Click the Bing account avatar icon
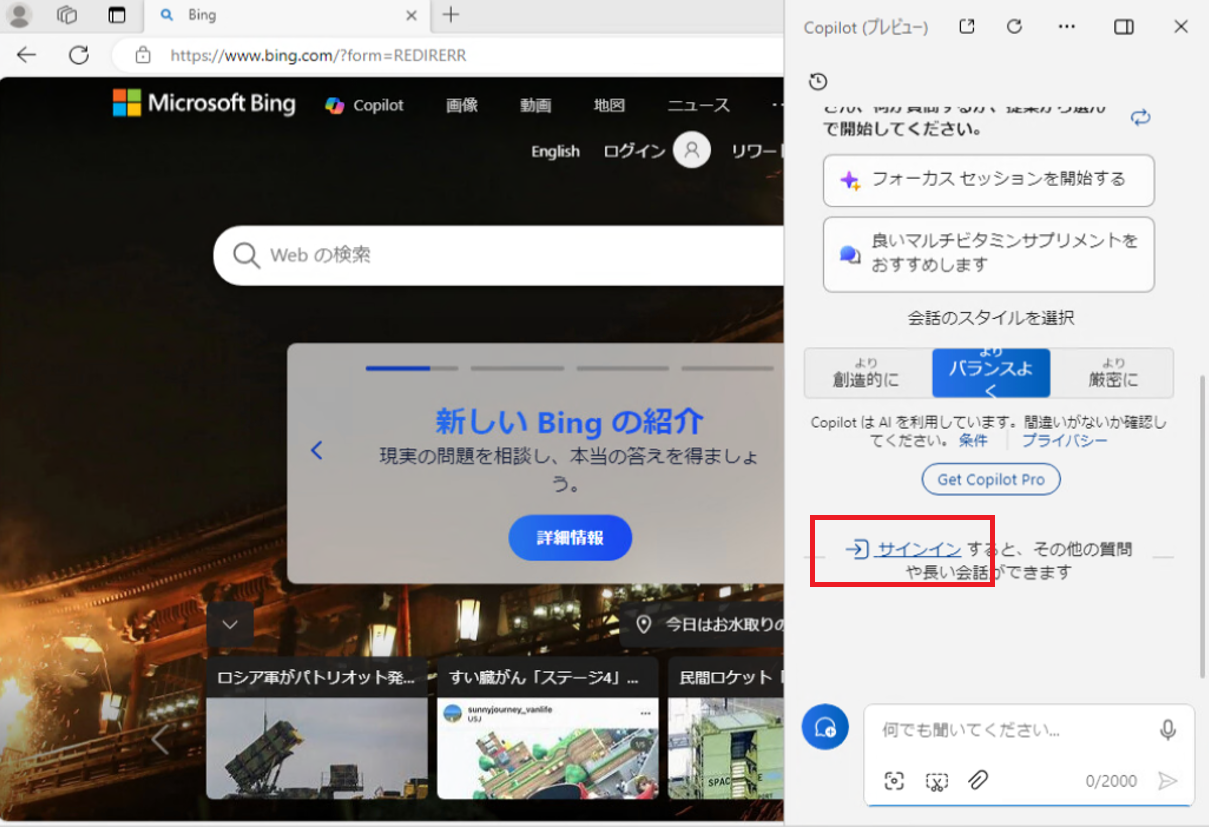The height and width of the screenshot is (827, 1209). [691, 151]
